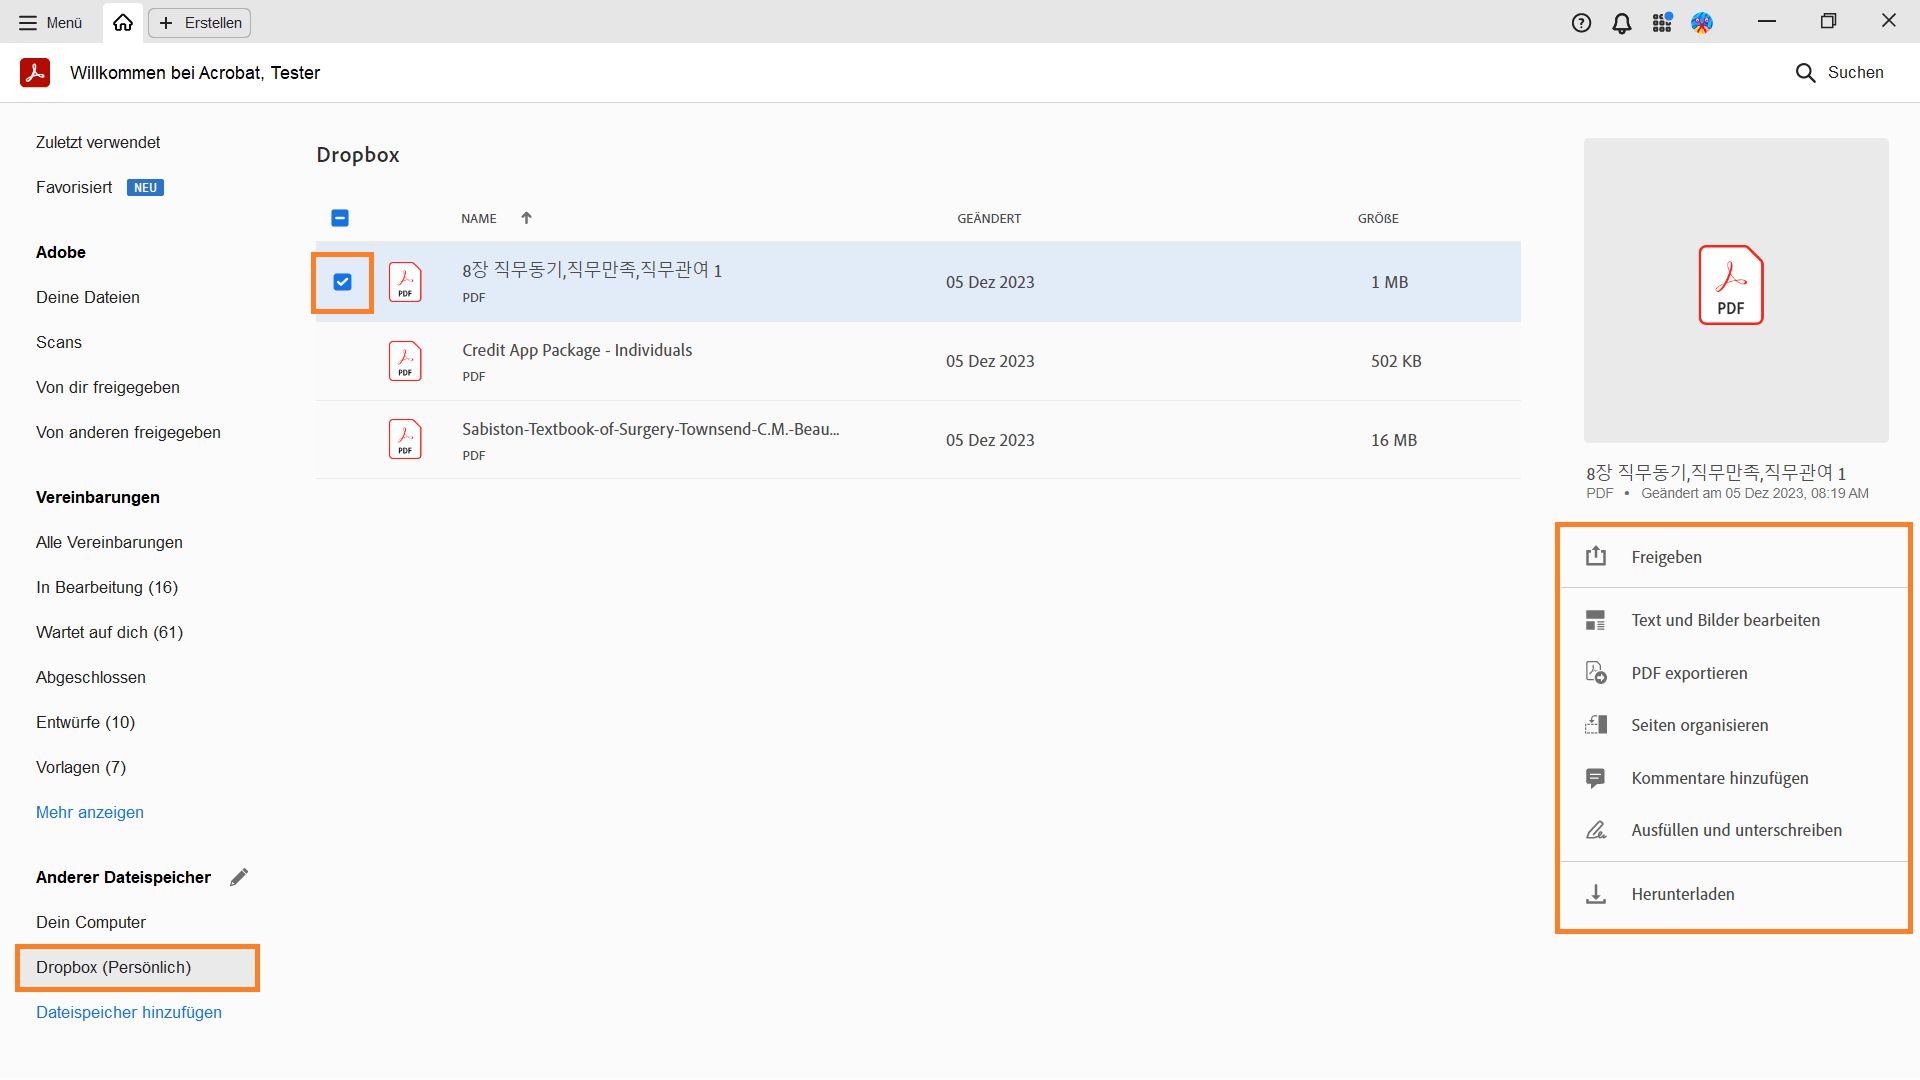
Task: Click the Home icon tab
Action: (123, 22)
